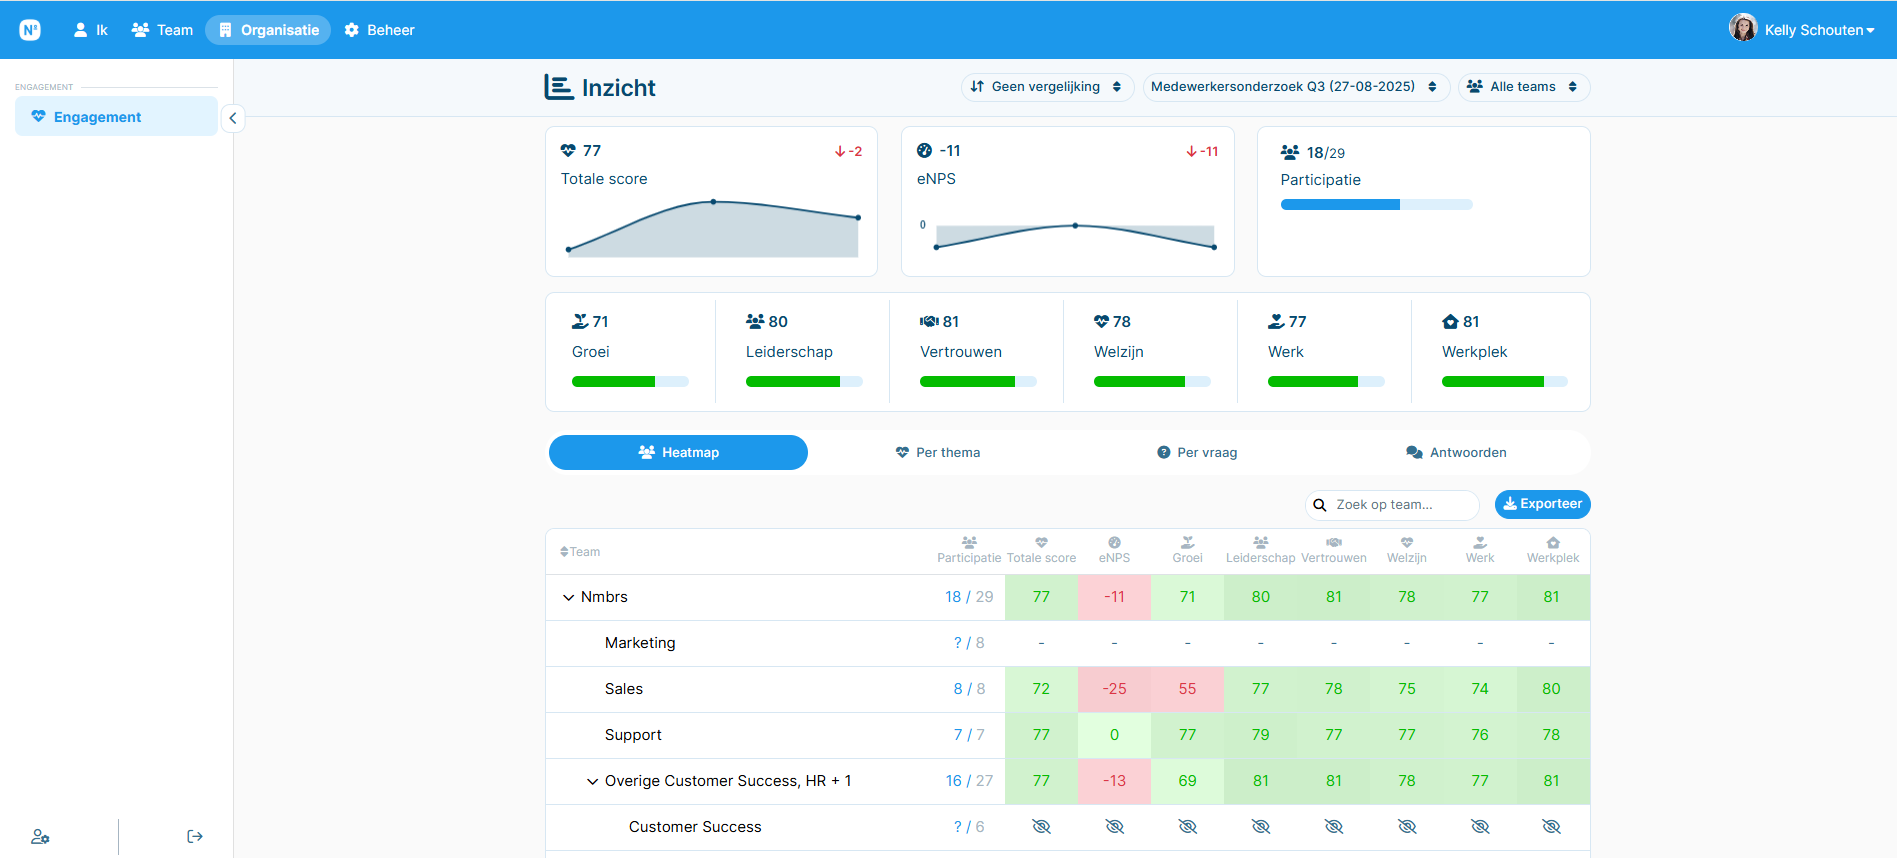Sort the heatmap by the Team column
The image size is (1897, 858).
[x=580, y=552]
